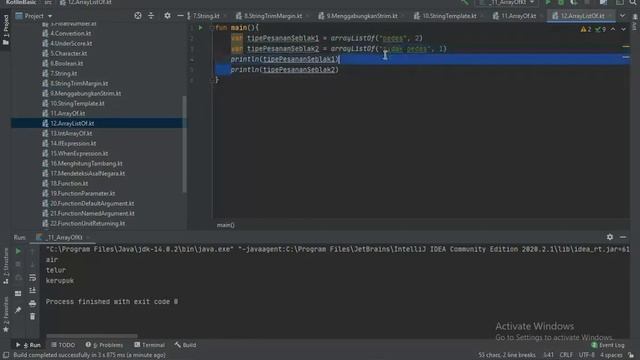This screenshot has height=360, width=640.
Task: Click the green checkmark indicator showing 9
Action: pos(600,29)
